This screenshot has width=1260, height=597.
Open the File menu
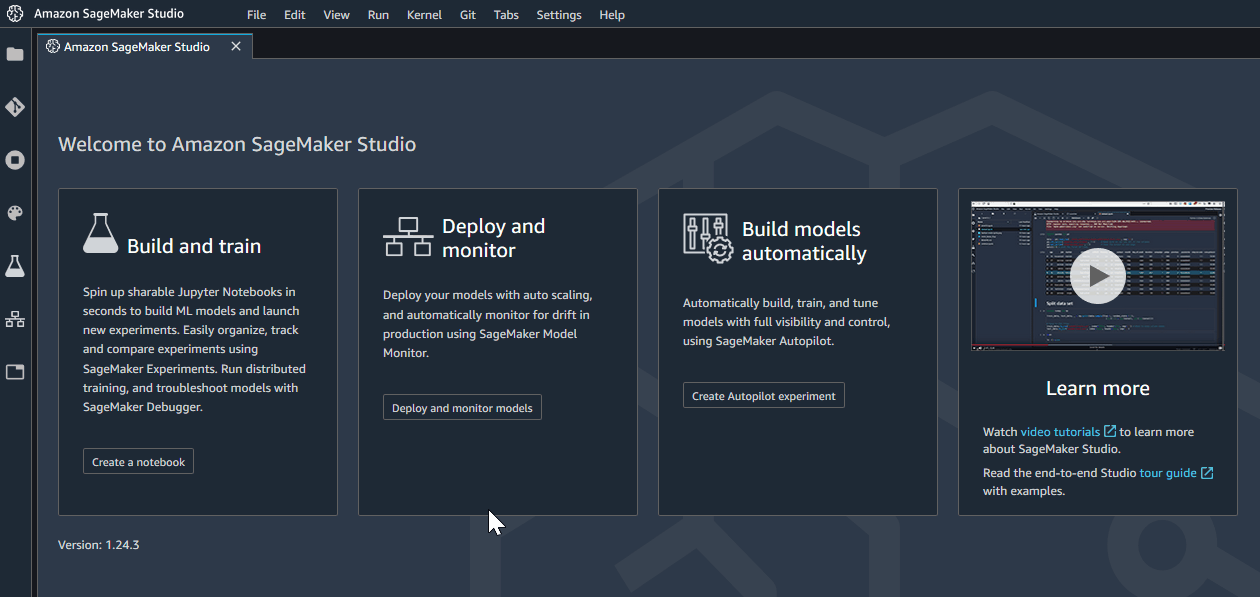point(256,15)
